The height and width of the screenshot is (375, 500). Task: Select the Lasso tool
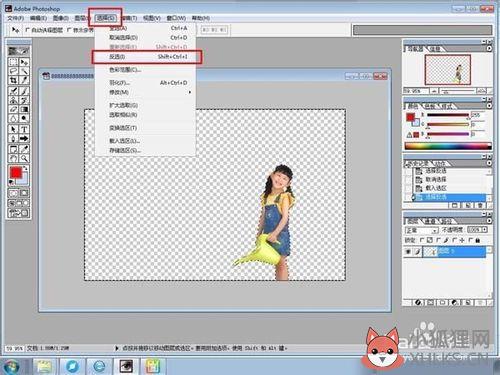click(13, 71)
